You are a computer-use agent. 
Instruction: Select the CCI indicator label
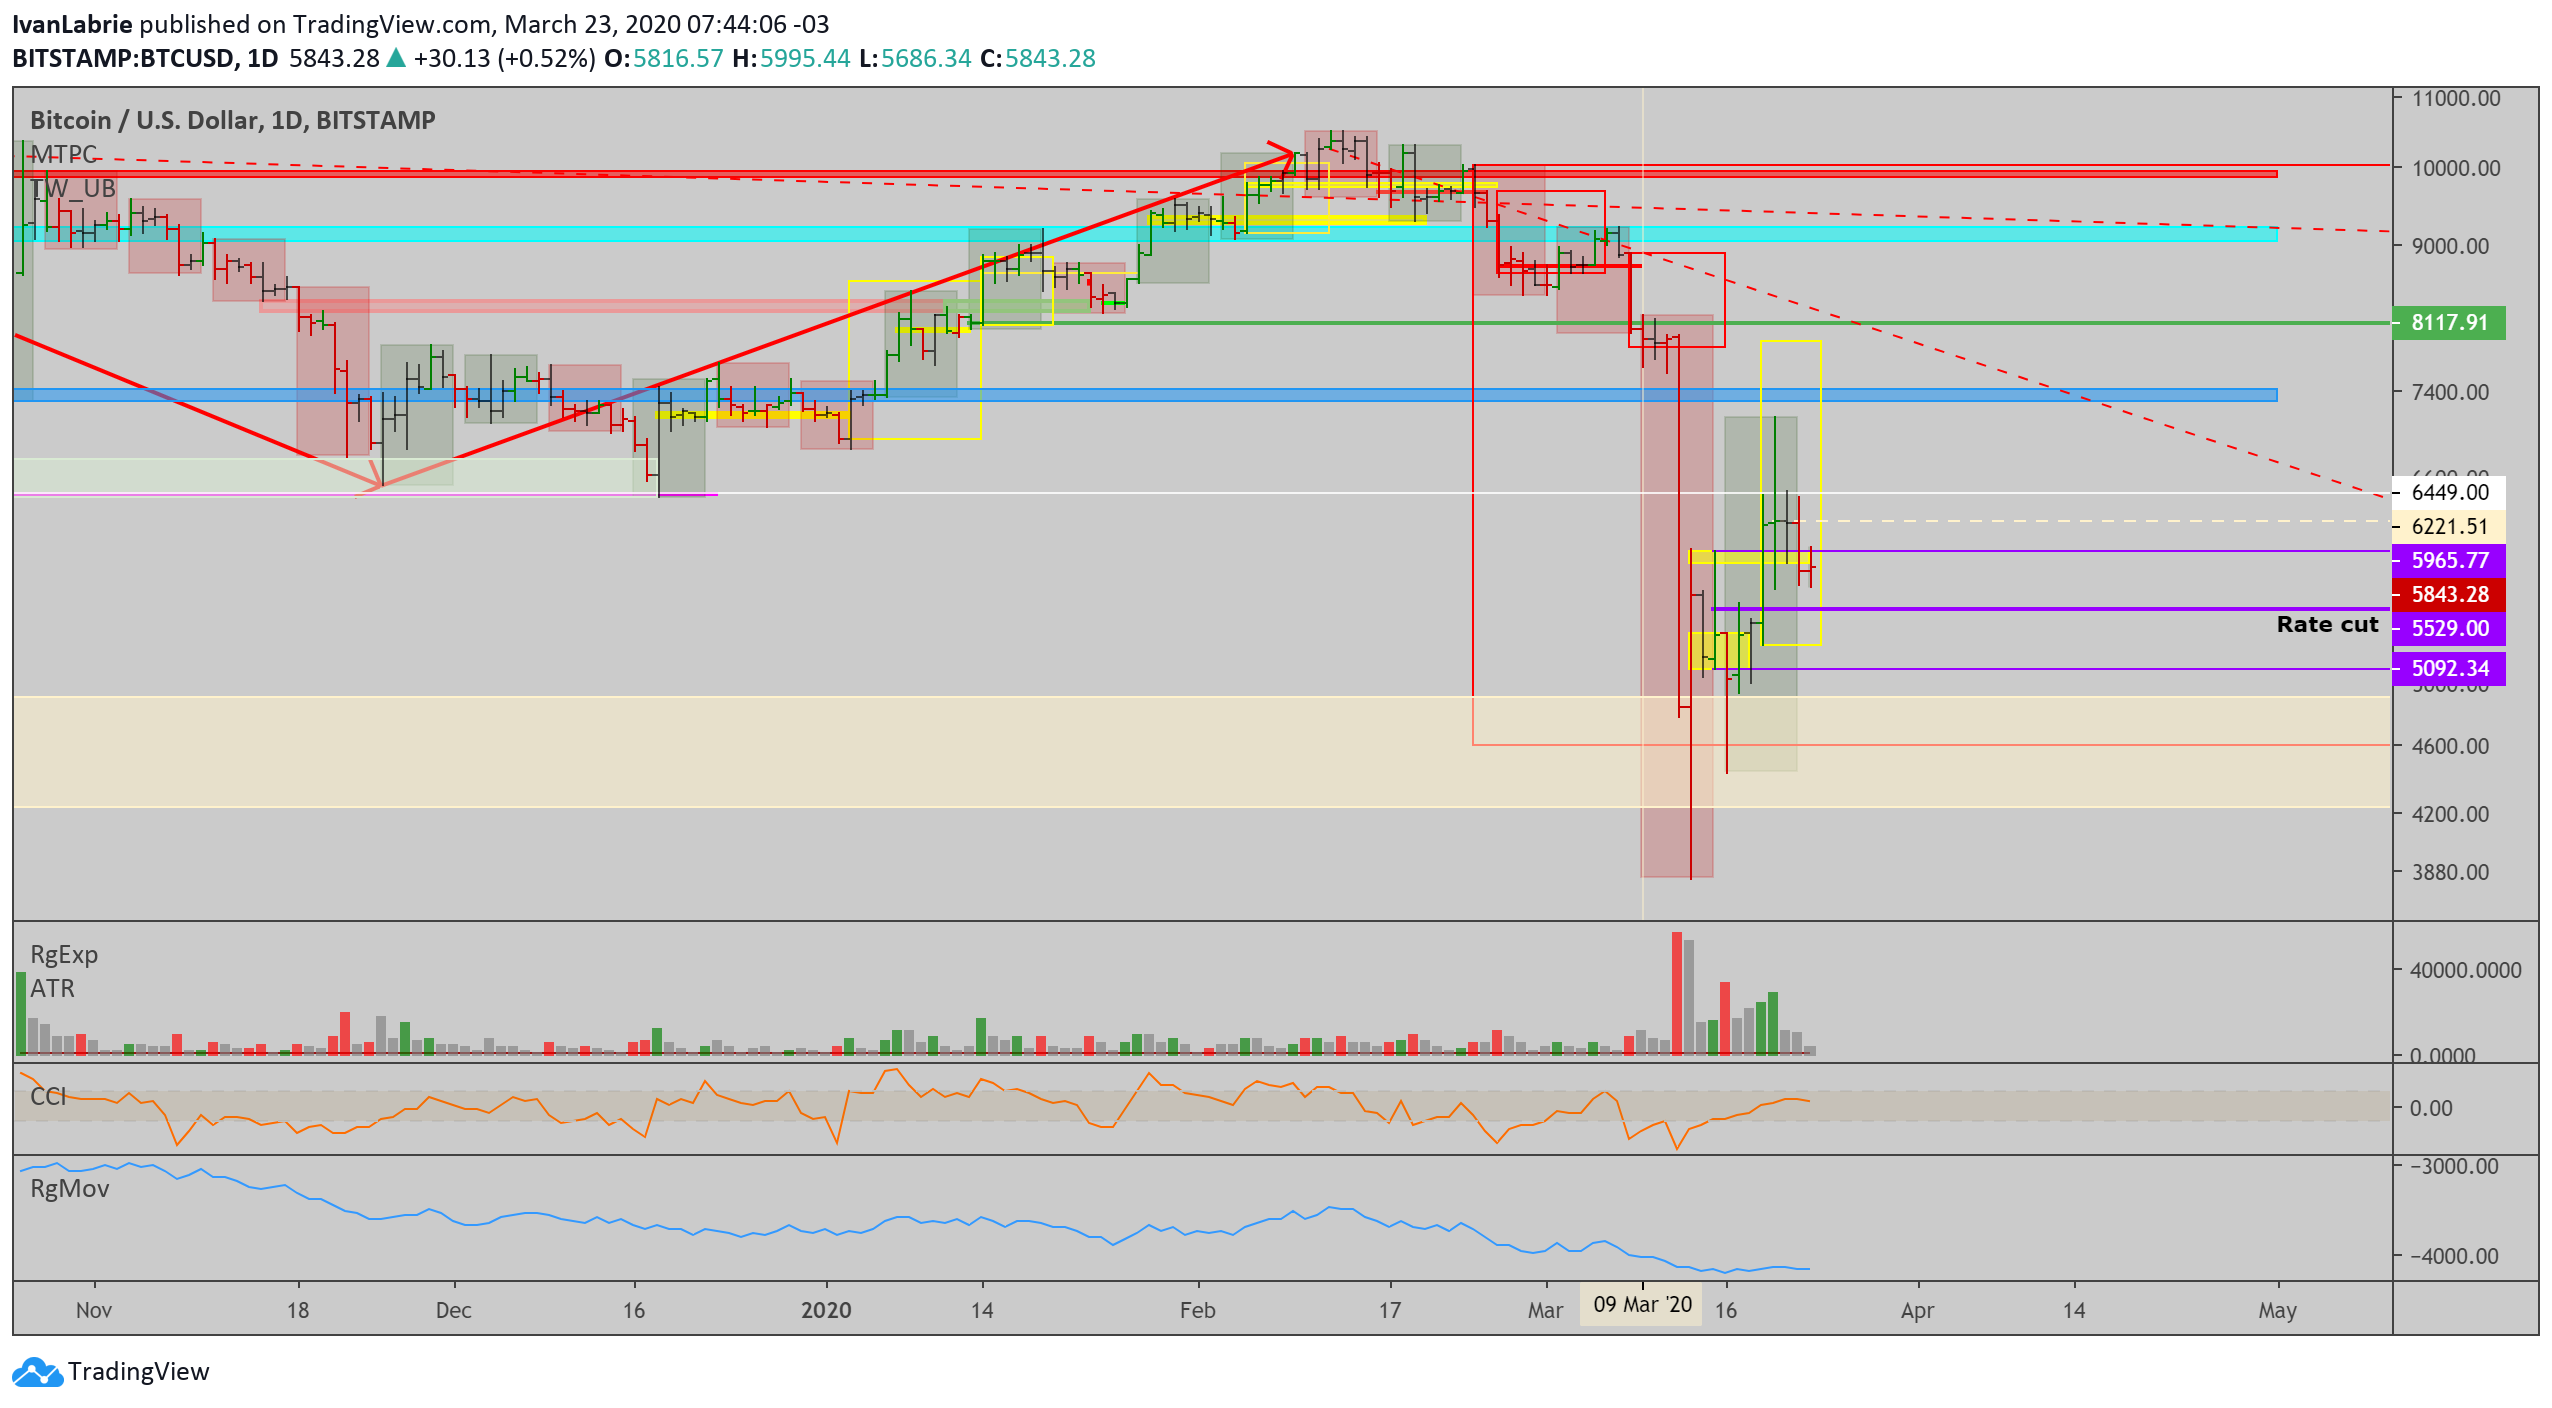tap(48, 1096)
